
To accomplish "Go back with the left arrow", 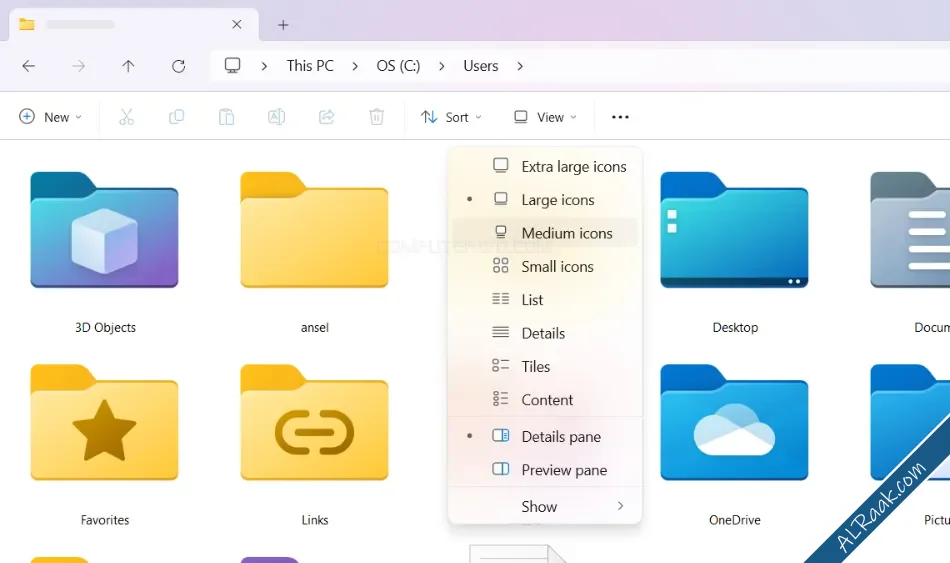I will tap(28, 66).
